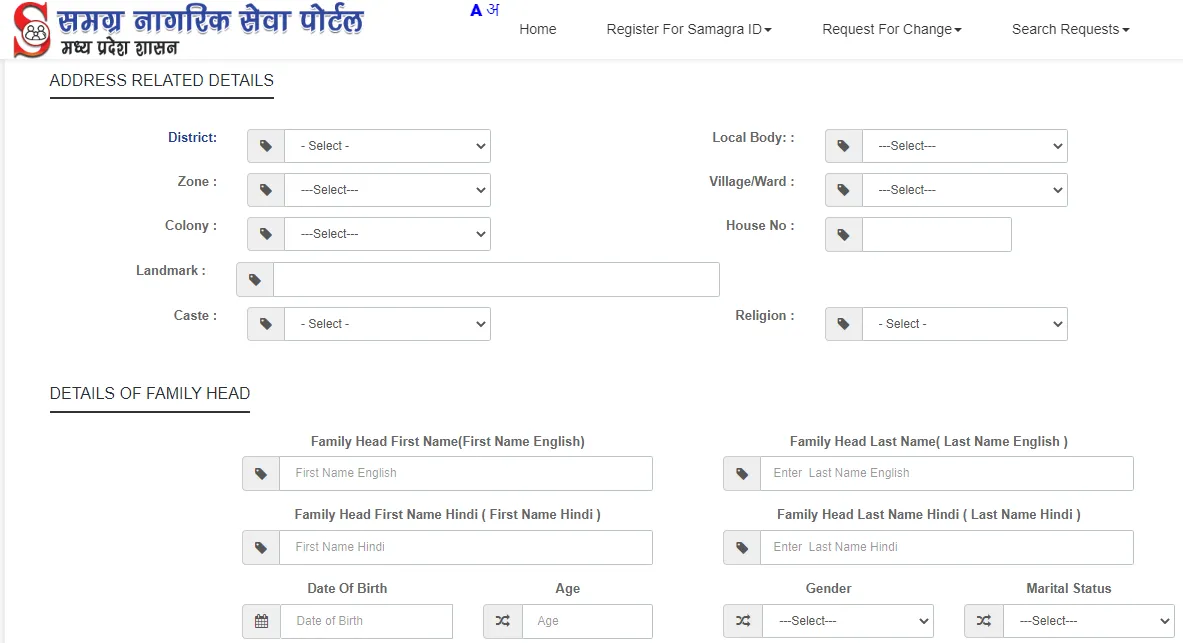Open the Colony dropdown
The image size is (1183, 643).
pyautogui.click(x=387, y=234)
